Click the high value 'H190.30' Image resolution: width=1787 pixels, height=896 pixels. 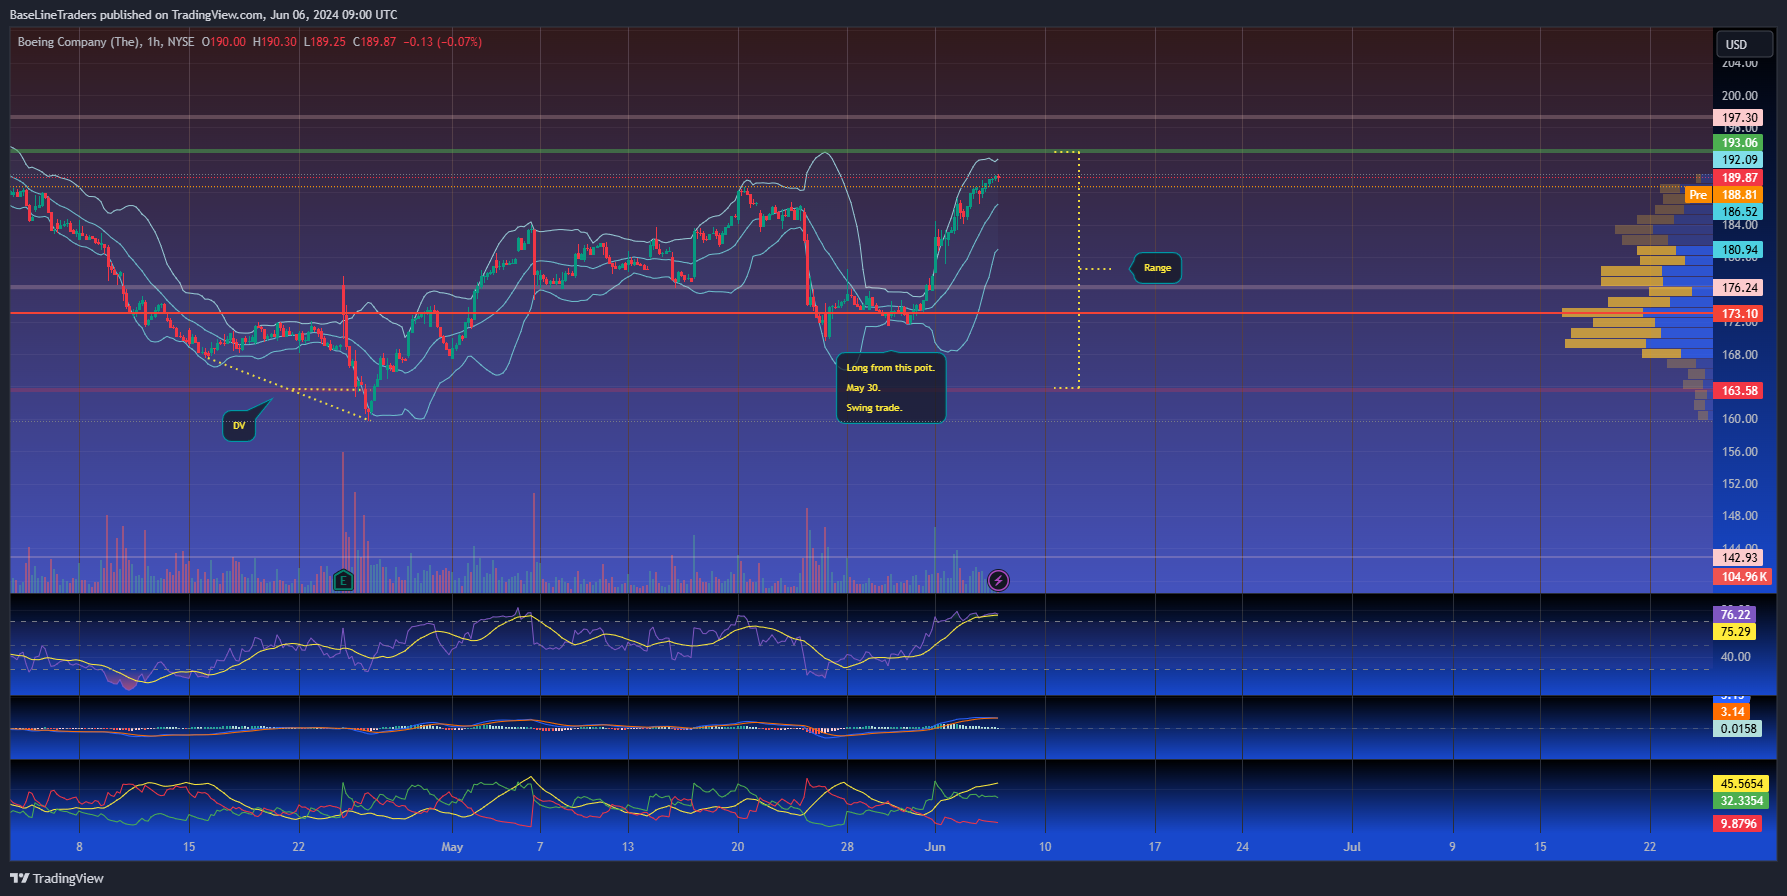click(275, 42)
